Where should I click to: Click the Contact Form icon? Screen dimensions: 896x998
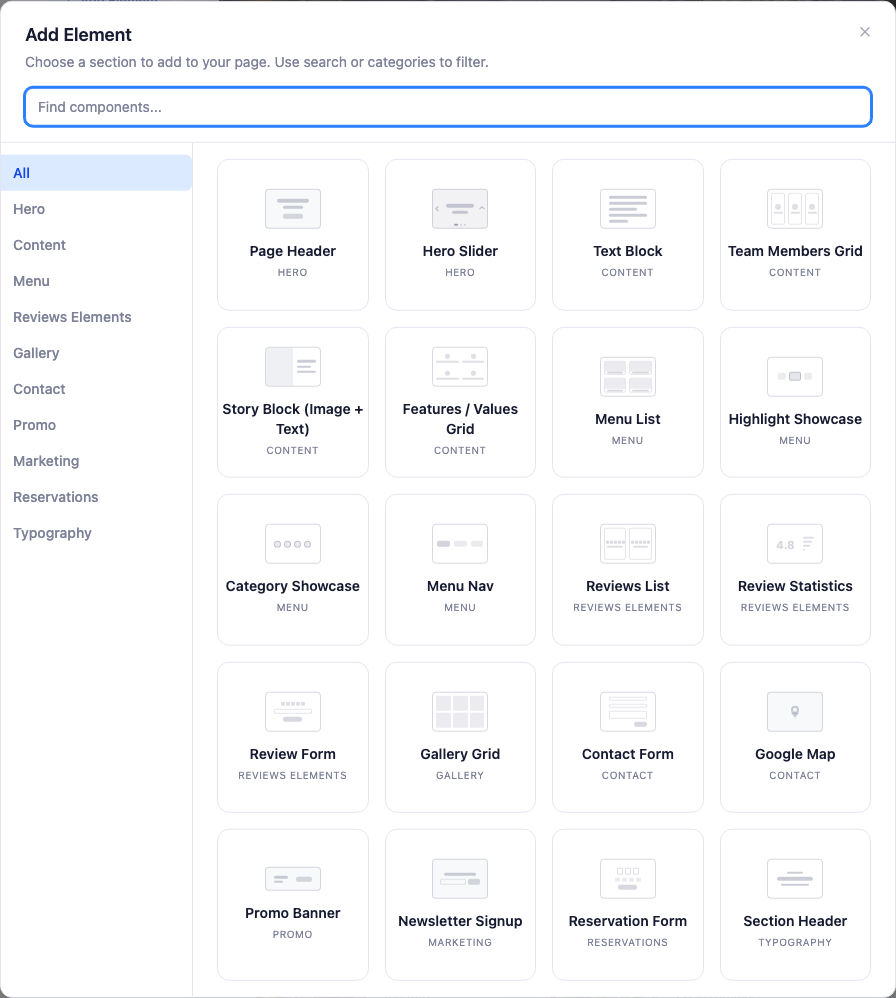tap(627, 712)
